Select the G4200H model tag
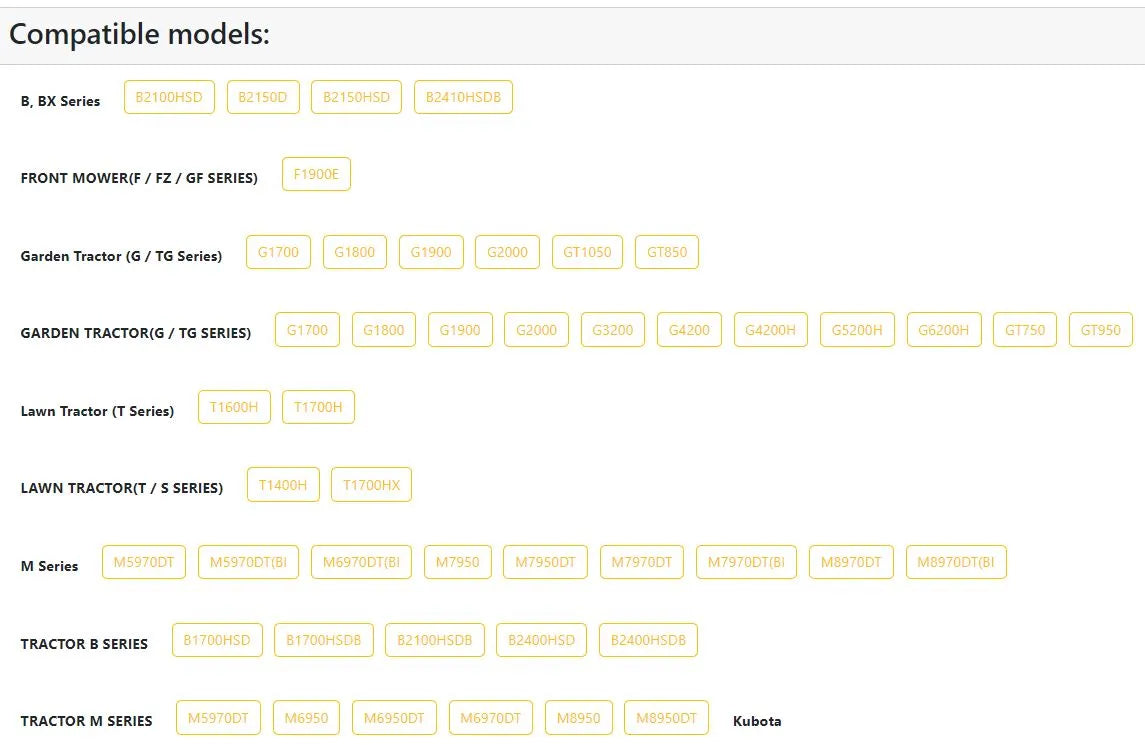This screenshot has height=745, width=1145. click(x=770, y=330)
